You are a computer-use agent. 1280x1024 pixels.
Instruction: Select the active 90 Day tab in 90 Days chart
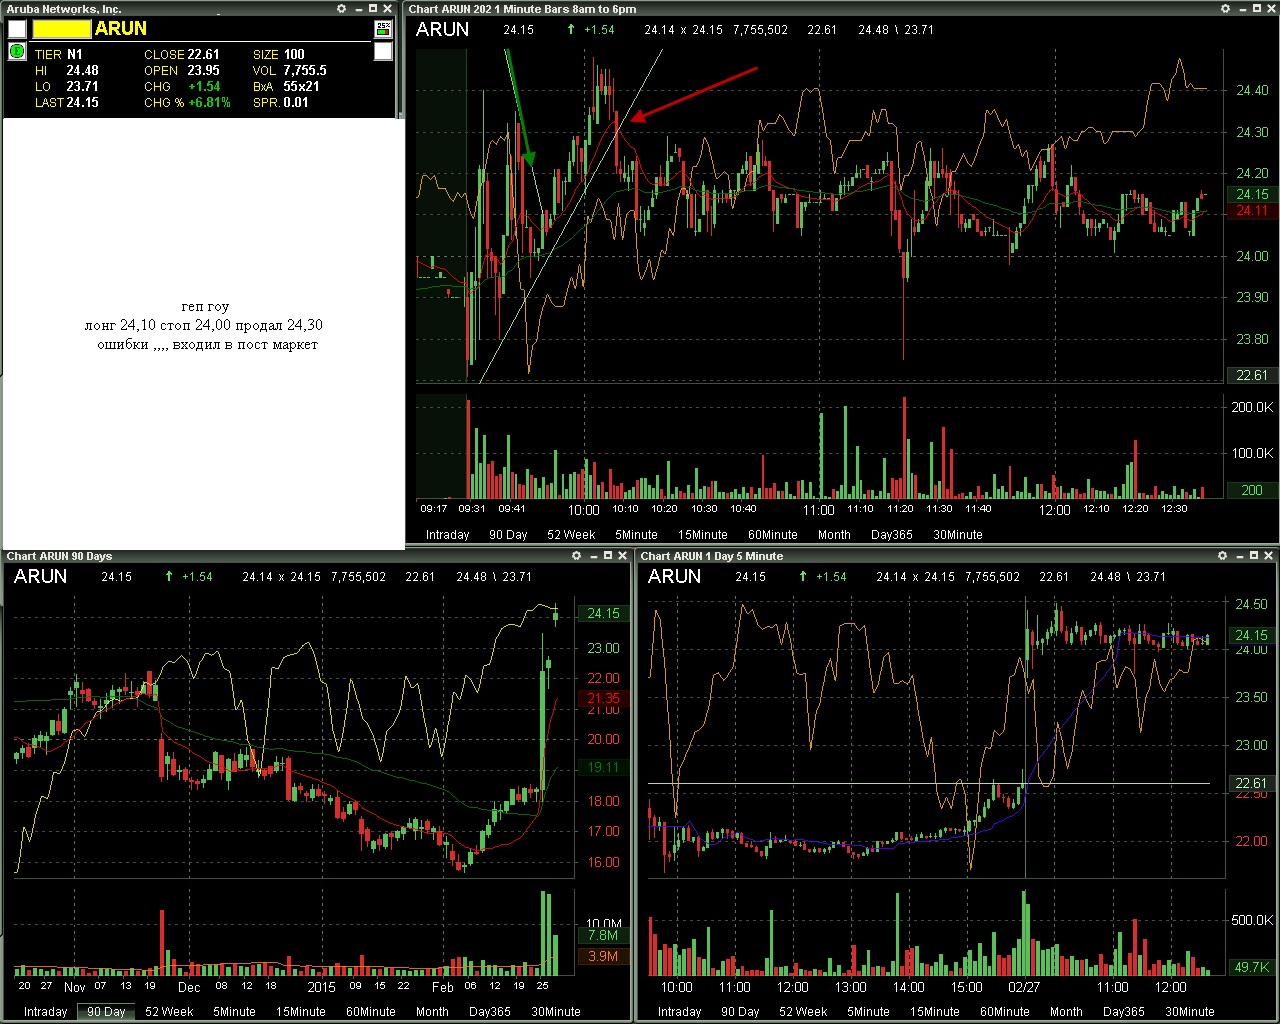(x=106, y=1012)
